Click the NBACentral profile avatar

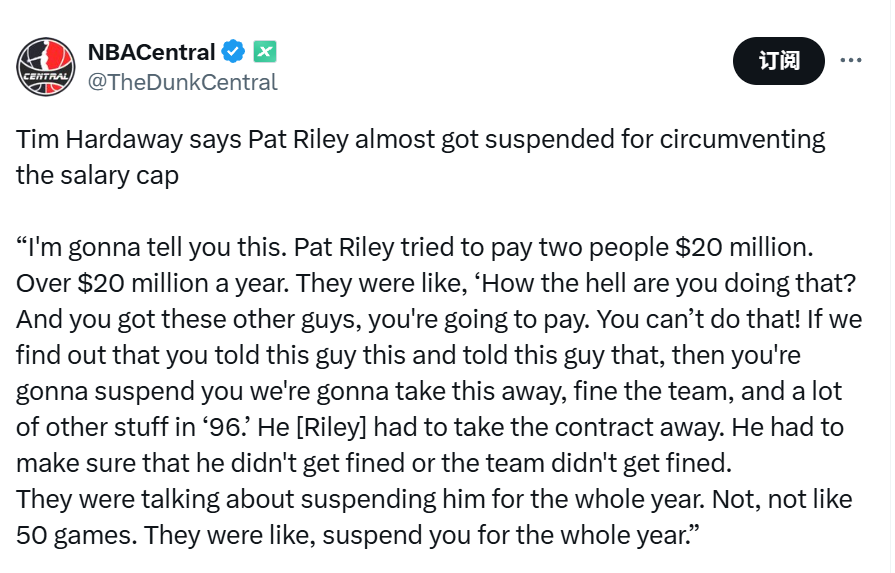[46, 66]
